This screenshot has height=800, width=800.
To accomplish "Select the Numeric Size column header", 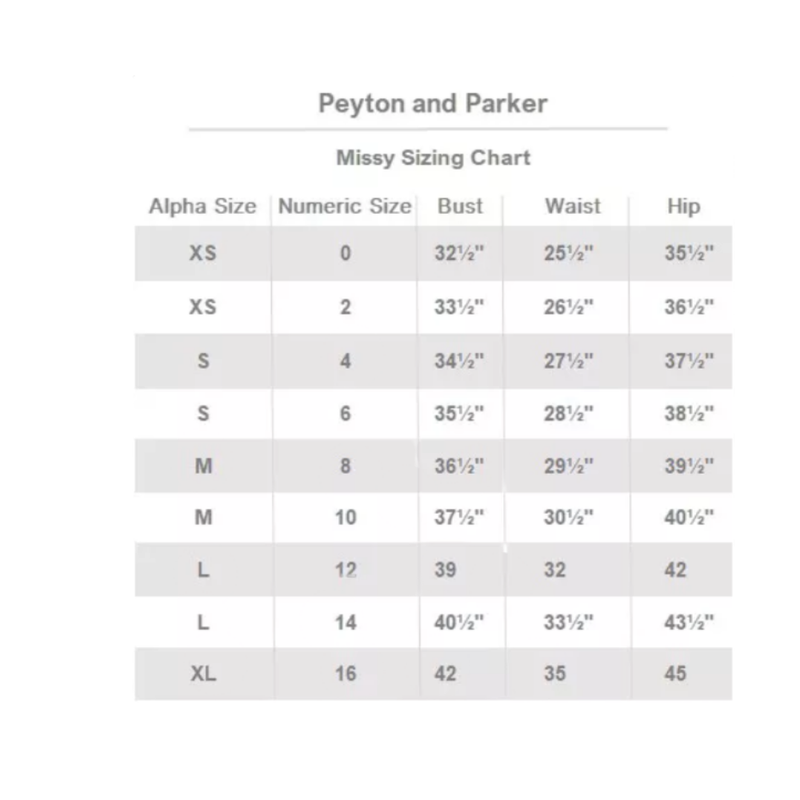I will (344, 207).
